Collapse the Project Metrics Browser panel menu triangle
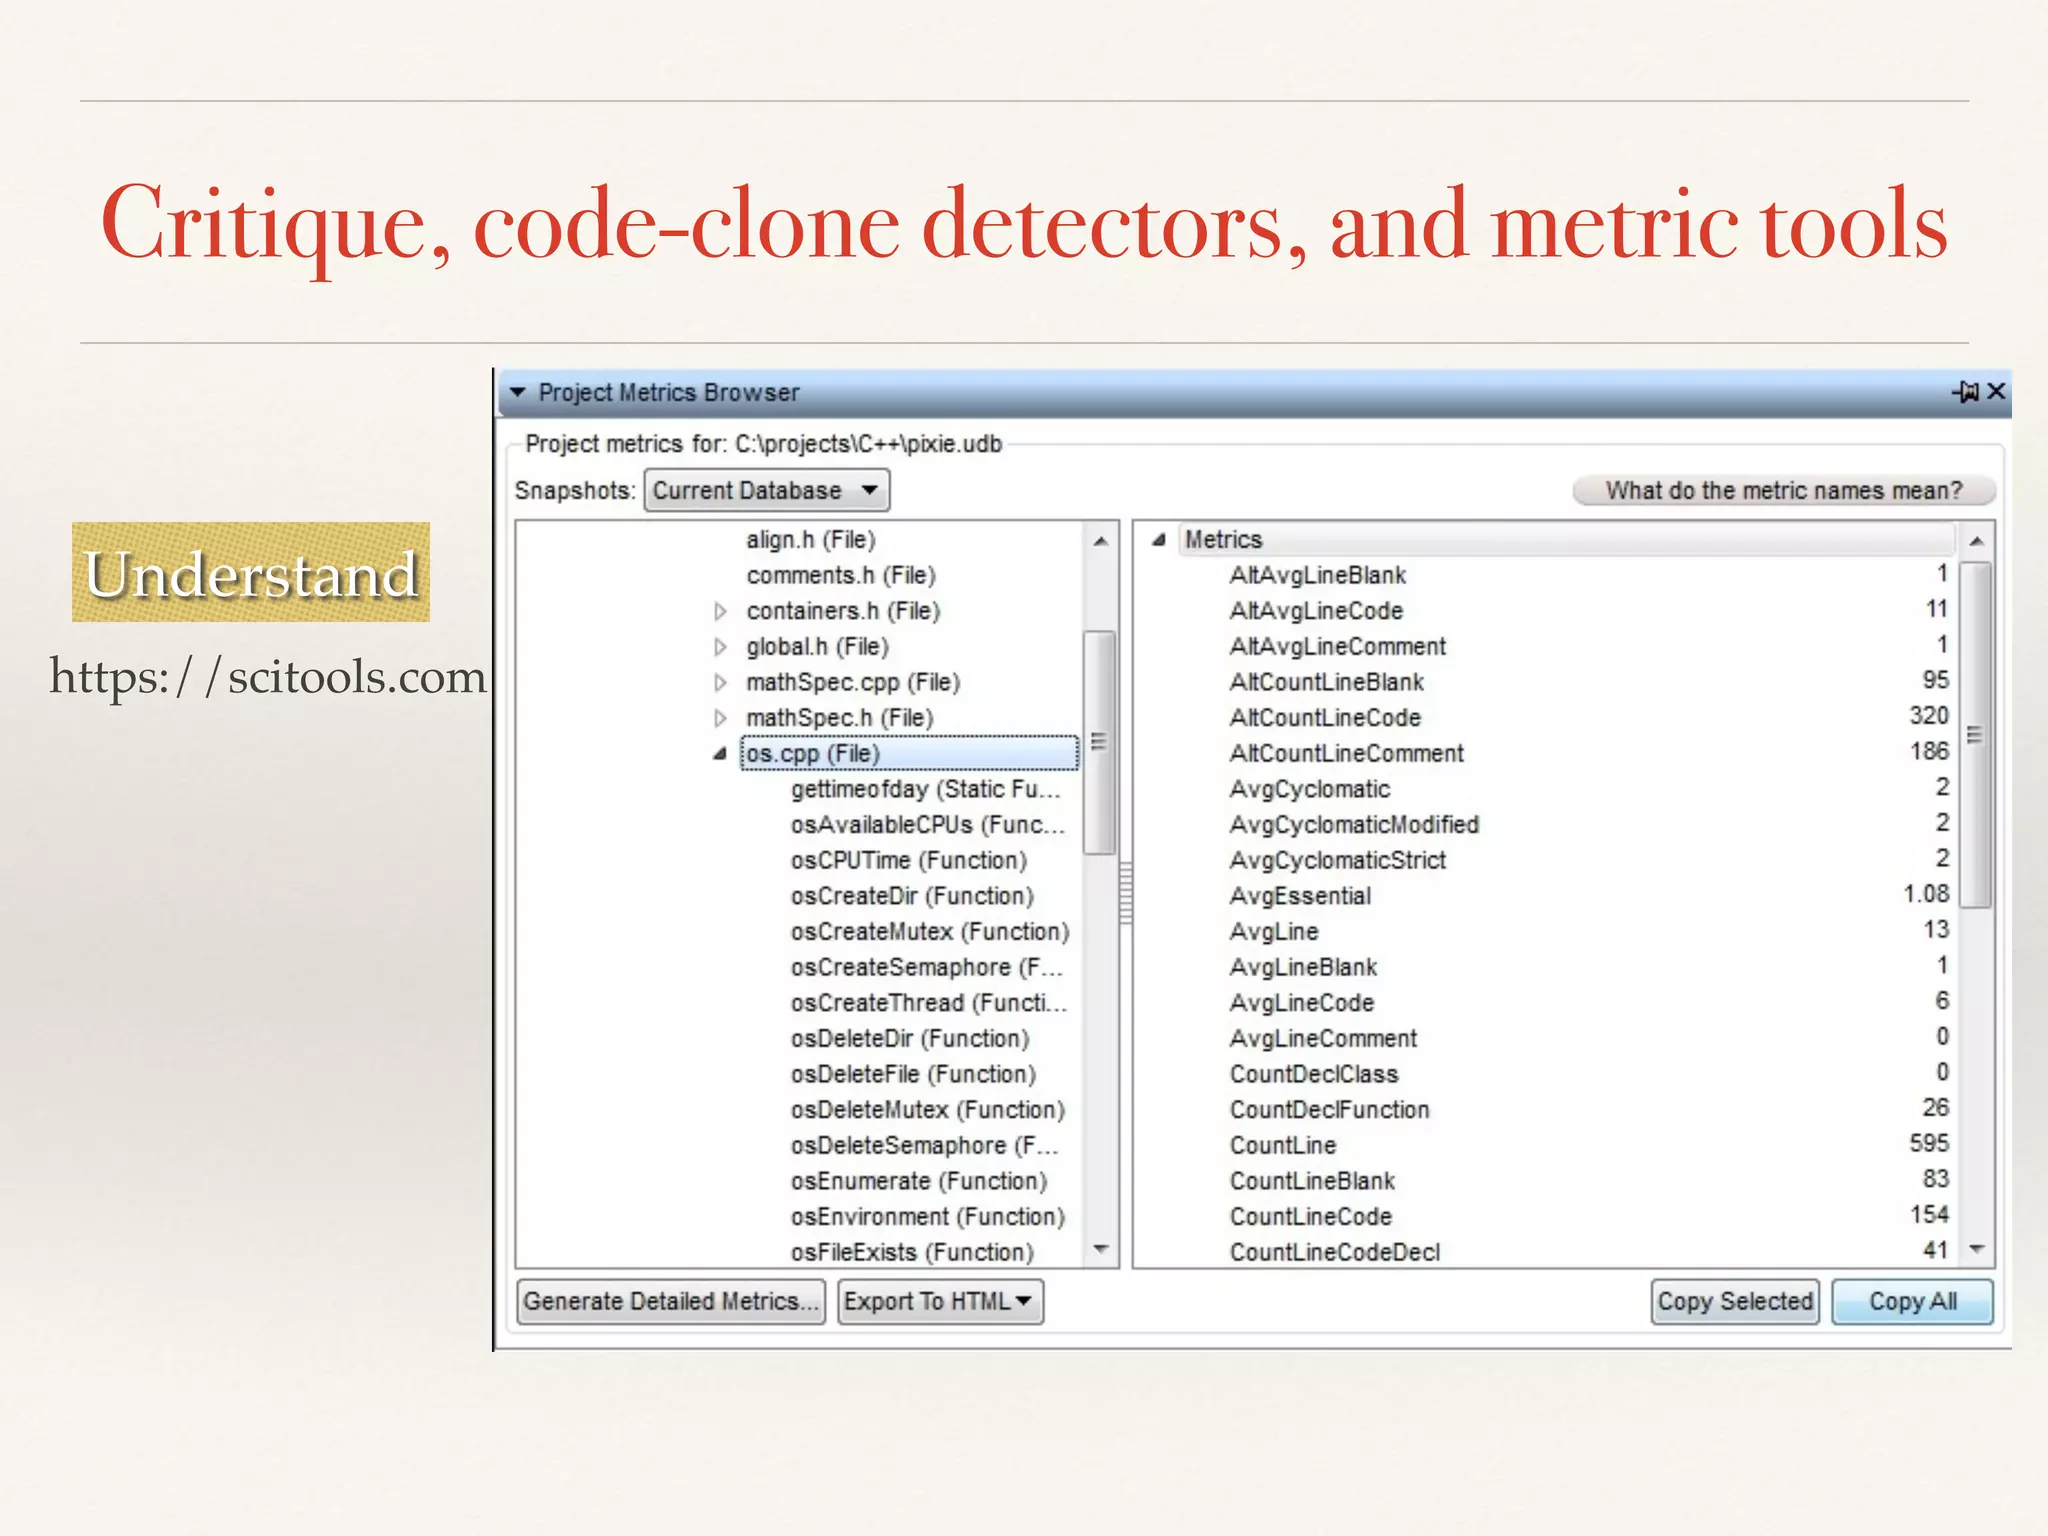This screenshot has width=2048, height=1536. (517, 392)
